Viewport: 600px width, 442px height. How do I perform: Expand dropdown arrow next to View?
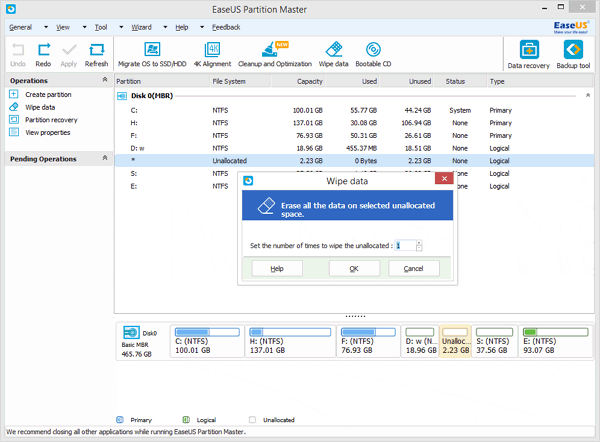[85, 27]
